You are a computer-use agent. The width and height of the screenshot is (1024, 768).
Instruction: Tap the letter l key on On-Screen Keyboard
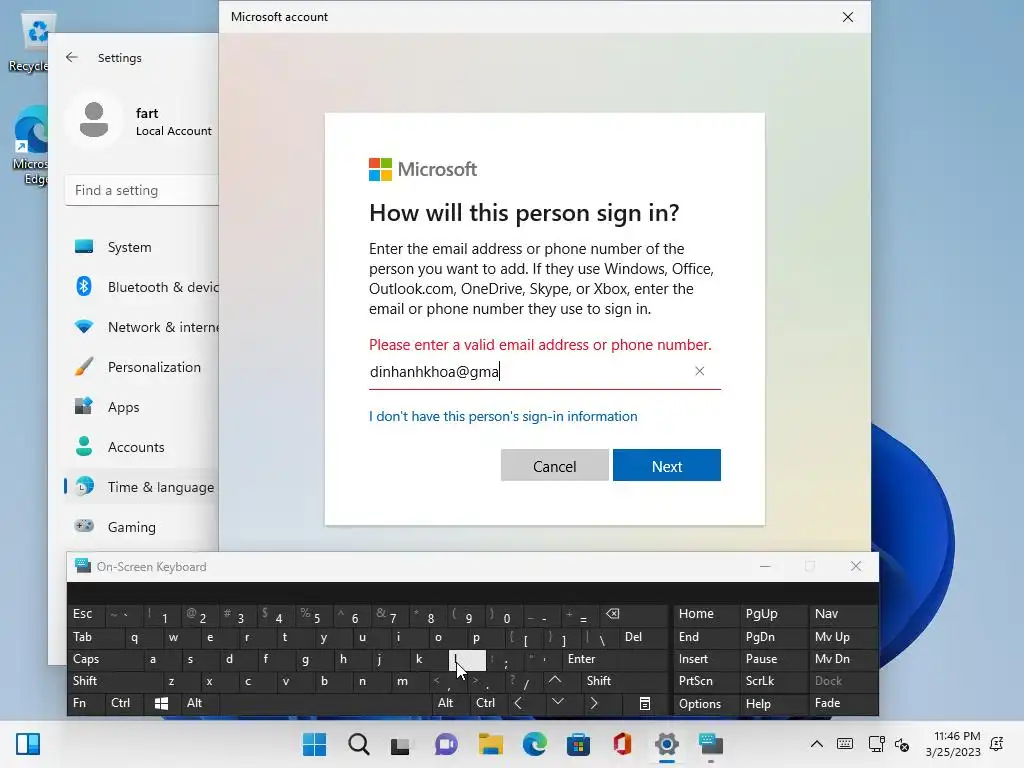point(468,660)
